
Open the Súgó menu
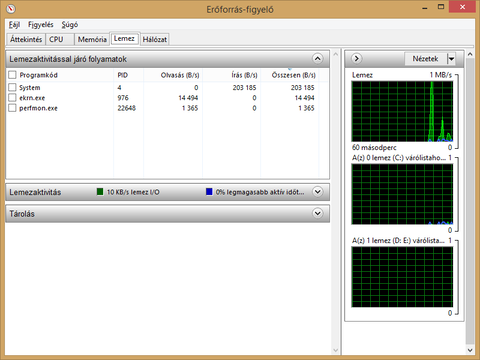pyautogui.click(x=70, y=25)
